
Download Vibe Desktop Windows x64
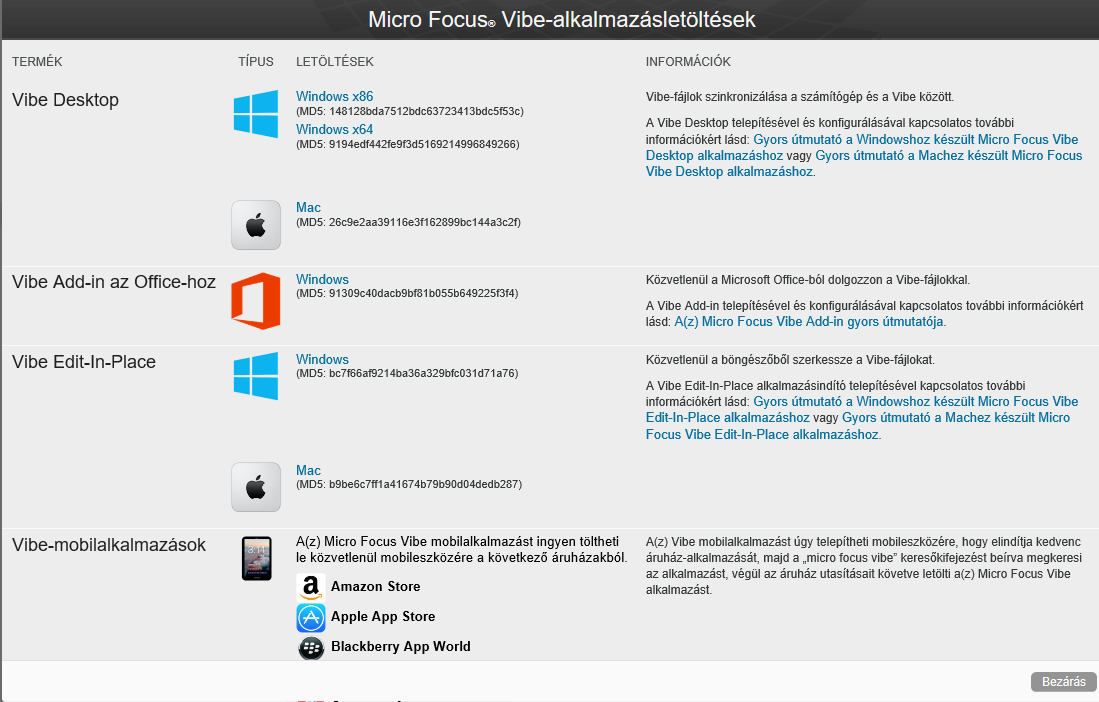[334, 130]
